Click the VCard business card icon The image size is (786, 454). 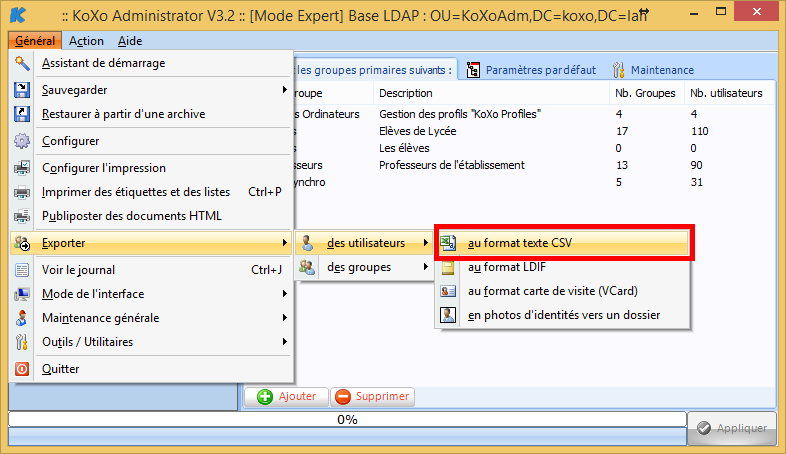point(448,291)
